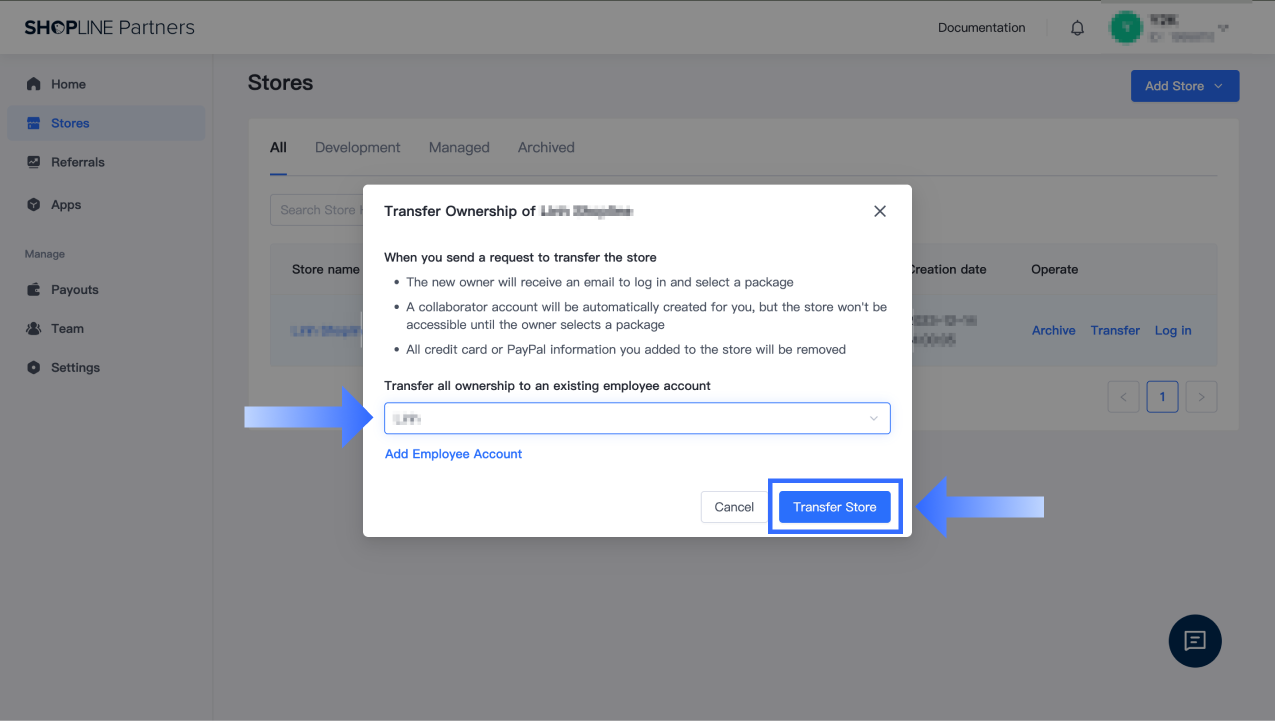
Task: Close the Transfer Ownership dialog
Action: coord(880,211)
